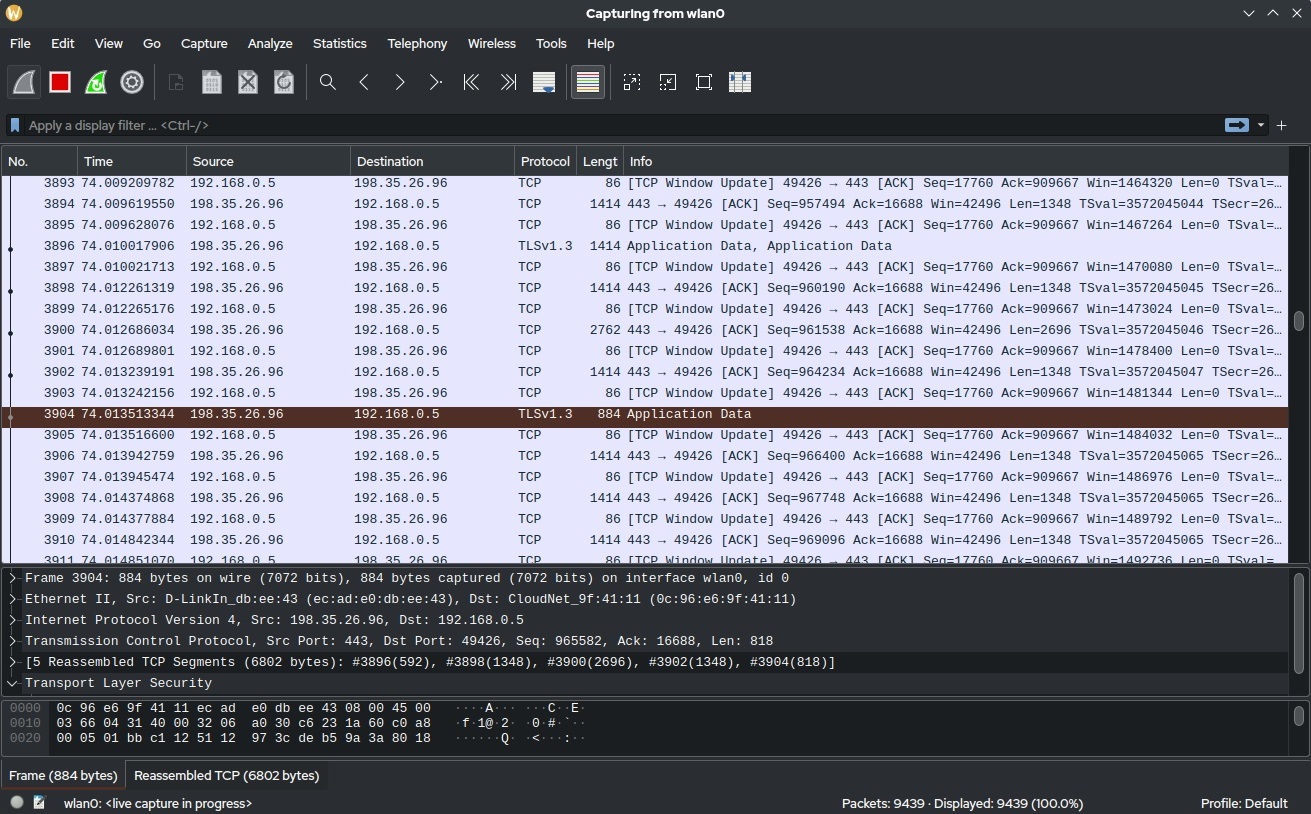Jump to the first packet
1311x814 pixels.
click(x=471, y=82)
